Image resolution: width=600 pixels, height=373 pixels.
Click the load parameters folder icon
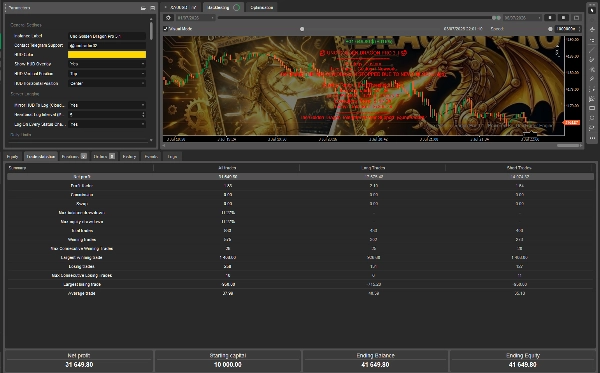(143, 8)
